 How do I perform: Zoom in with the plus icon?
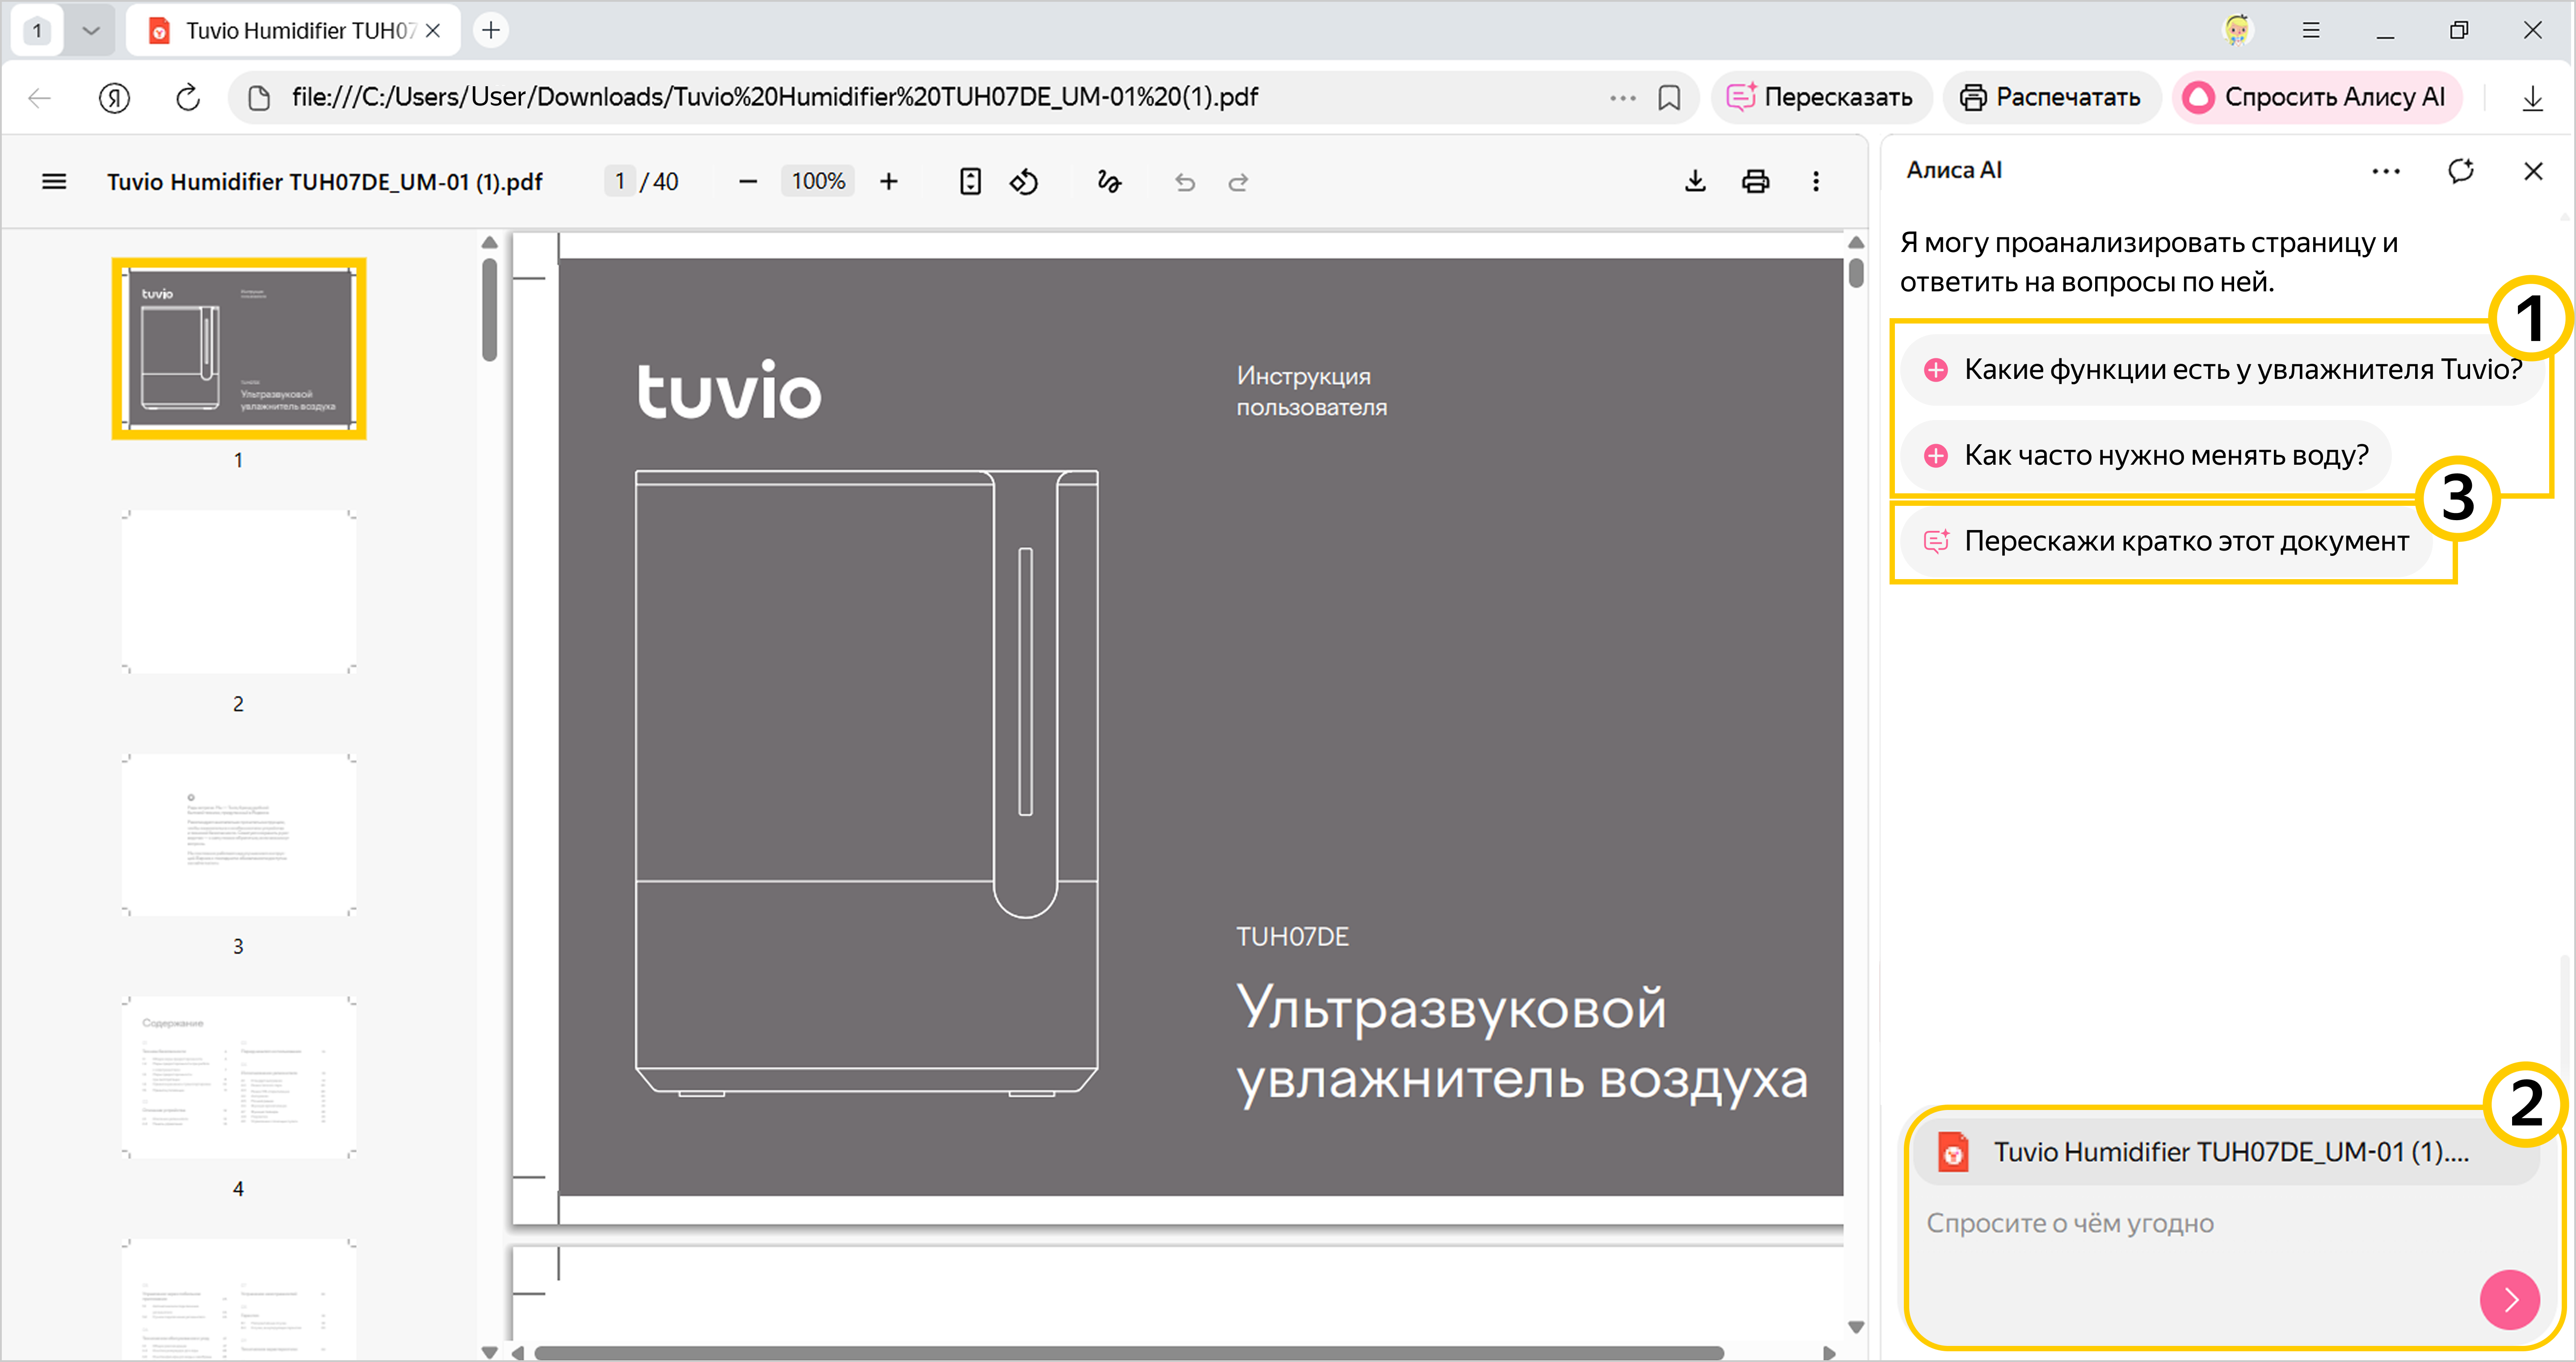pyautogui.click(x=888, y=181)
